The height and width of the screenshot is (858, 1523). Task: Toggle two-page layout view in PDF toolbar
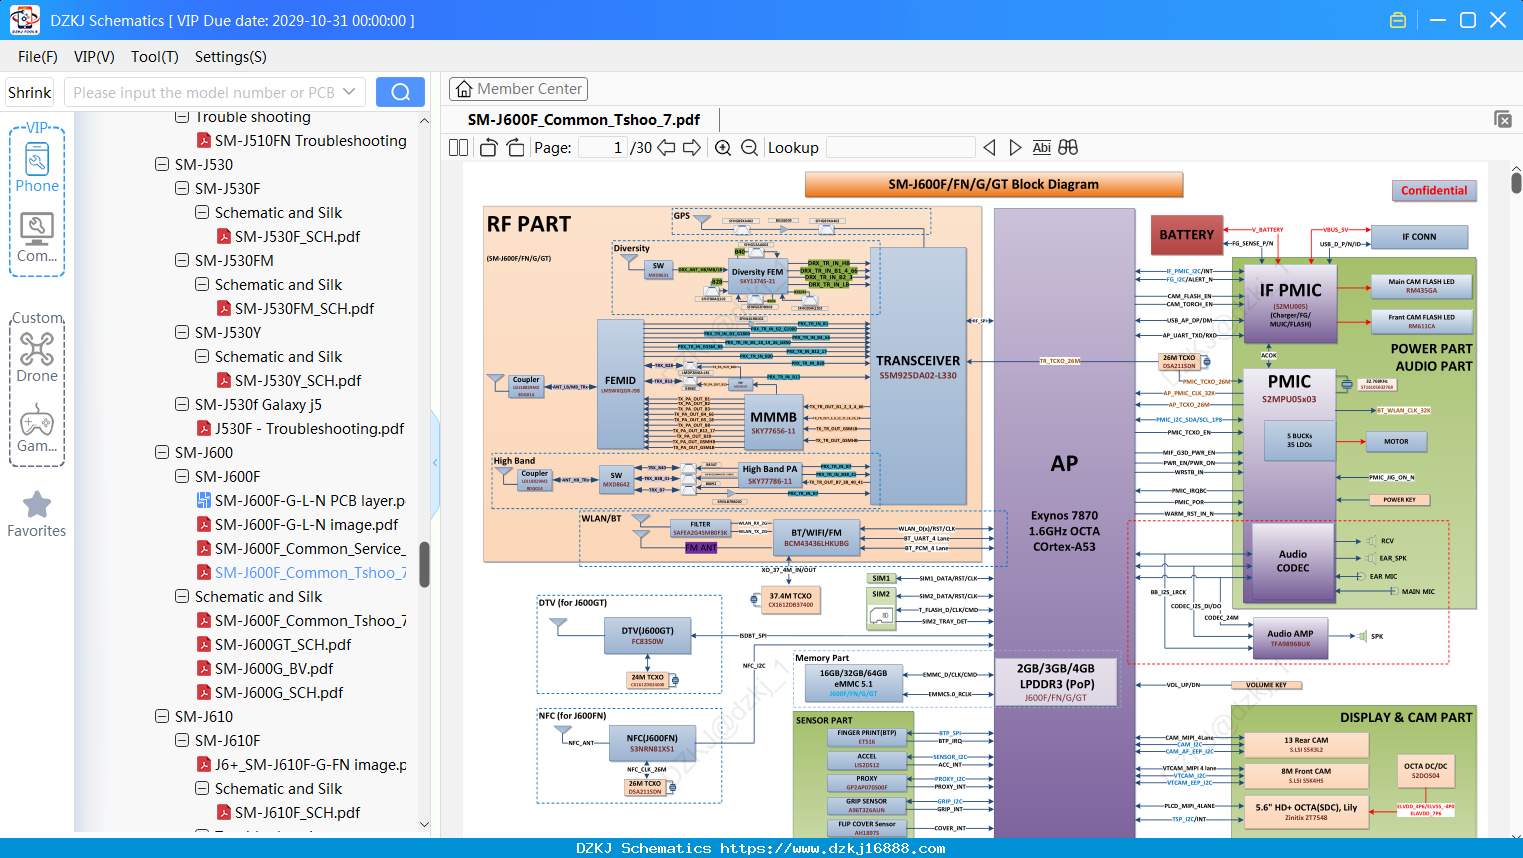[x=458, y=148]
